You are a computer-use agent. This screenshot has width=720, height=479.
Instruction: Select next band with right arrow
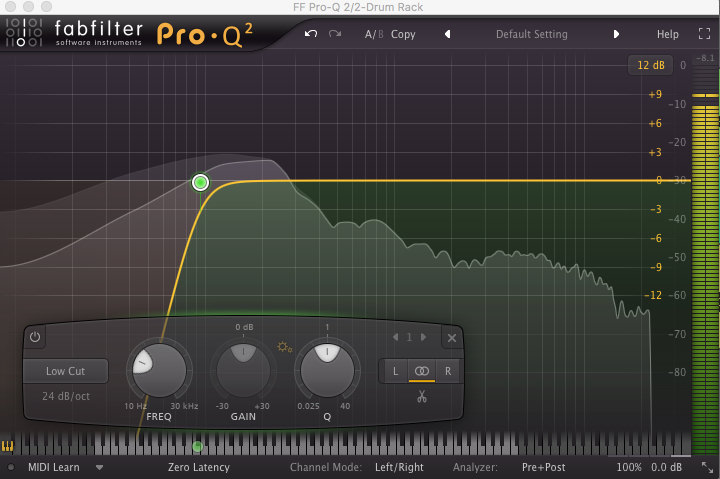(x=423, y=337)
